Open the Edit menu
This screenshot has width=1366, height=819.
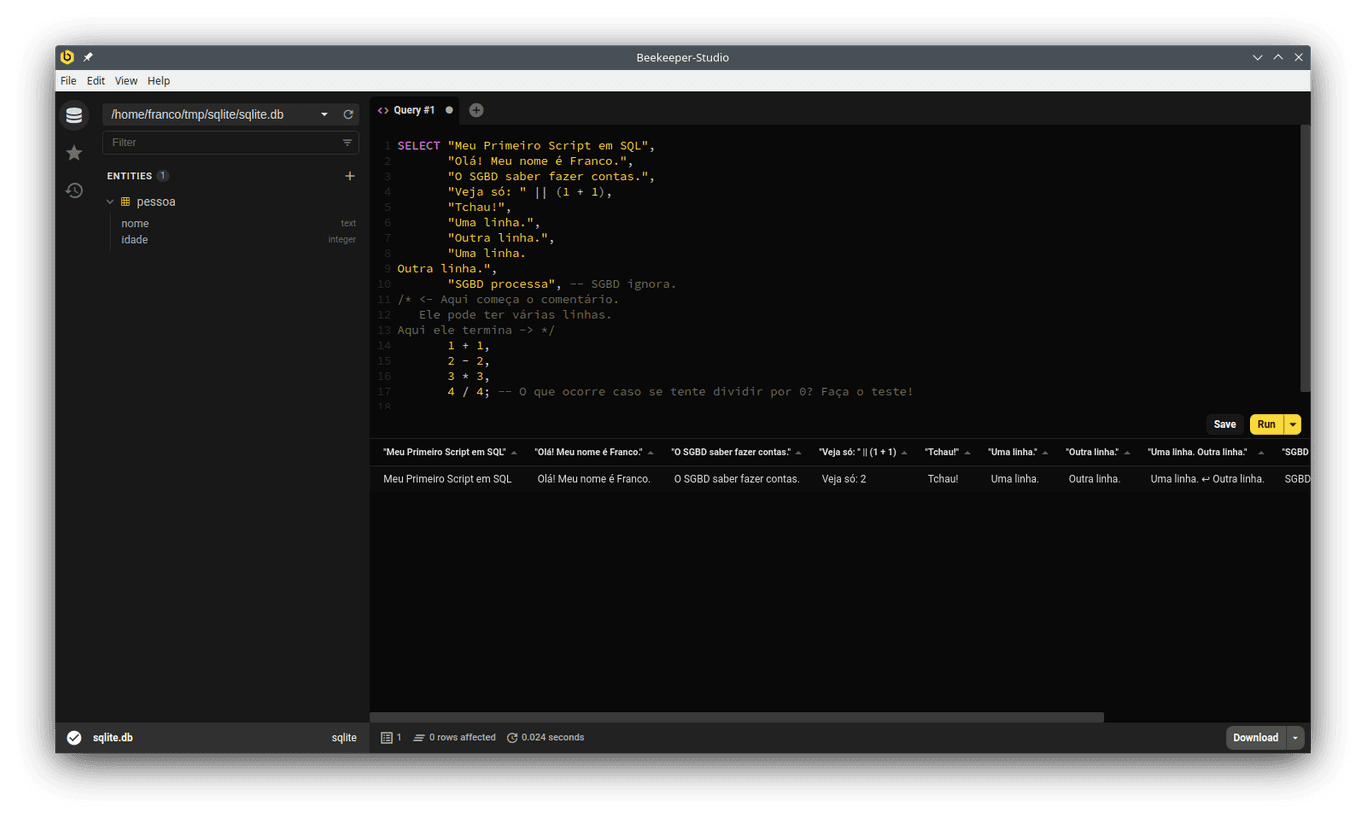coord(95,80)
